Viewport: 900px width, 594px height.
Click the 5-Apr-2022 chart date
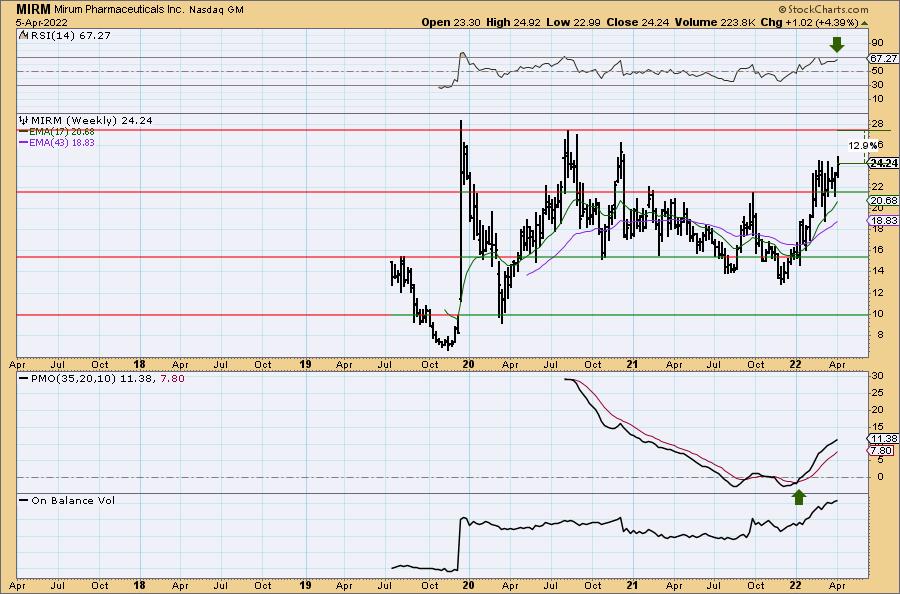point(42,23)
